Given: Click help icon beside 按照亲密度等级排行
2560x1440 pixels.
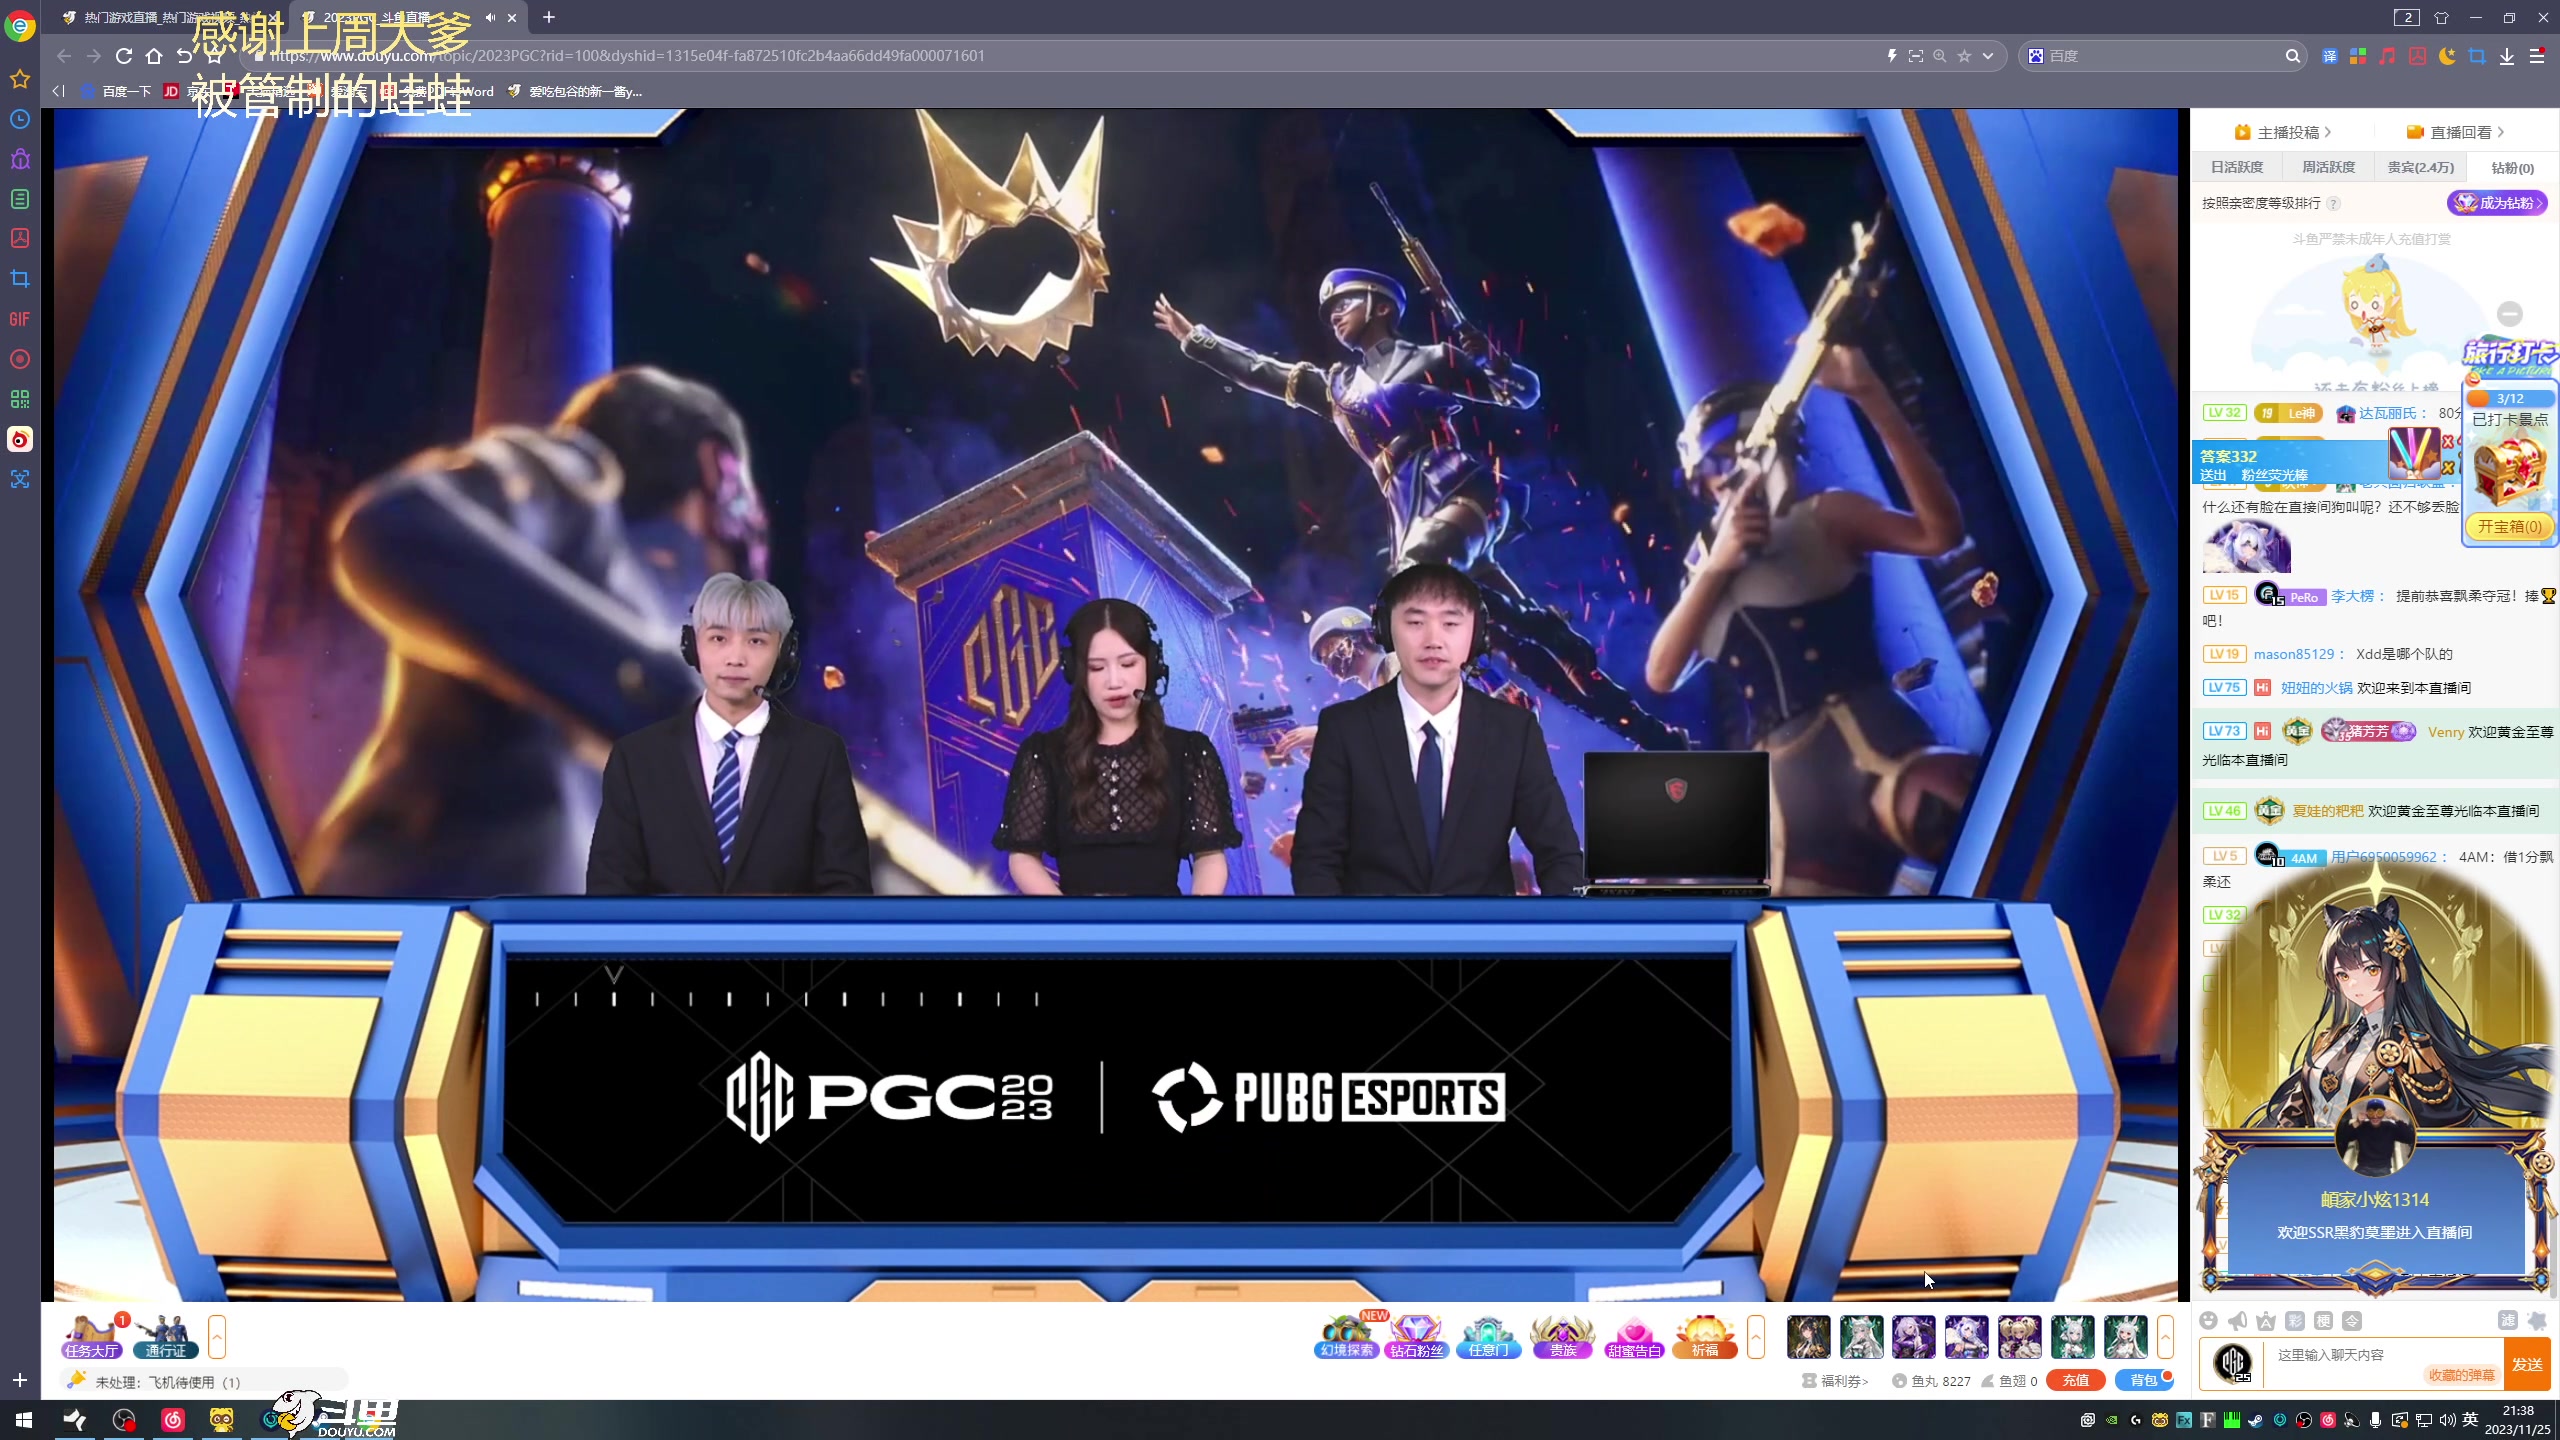Looking at the screenshot, I should [x=2333, y=203].
